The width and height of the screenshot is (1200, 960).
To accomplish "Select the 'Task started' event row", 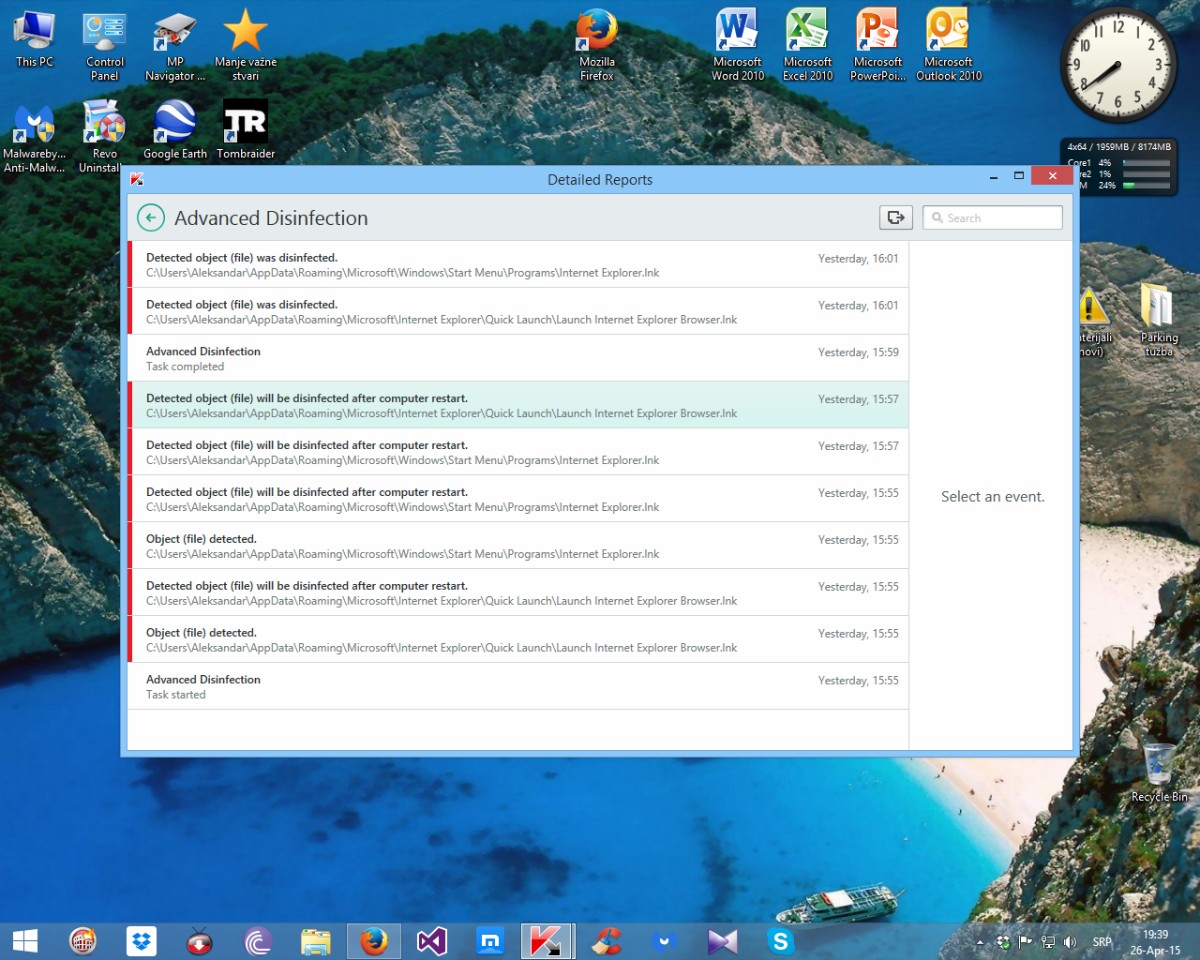I will [518, 686].
